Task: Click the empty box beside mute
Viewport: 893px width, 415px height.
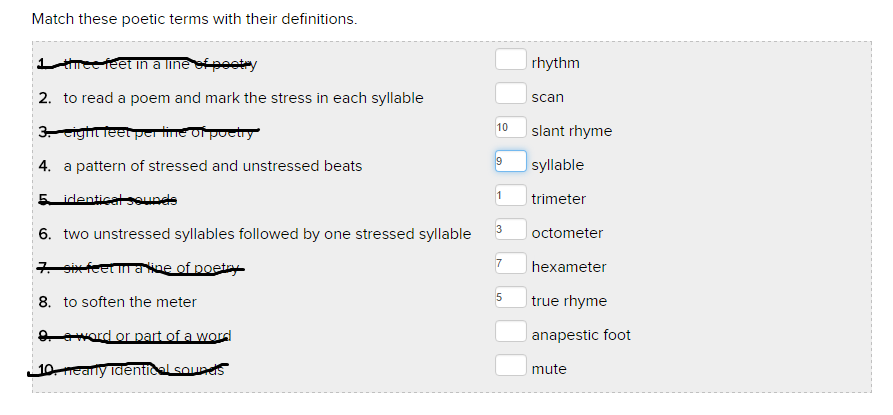Action: [x=510, y=367]
